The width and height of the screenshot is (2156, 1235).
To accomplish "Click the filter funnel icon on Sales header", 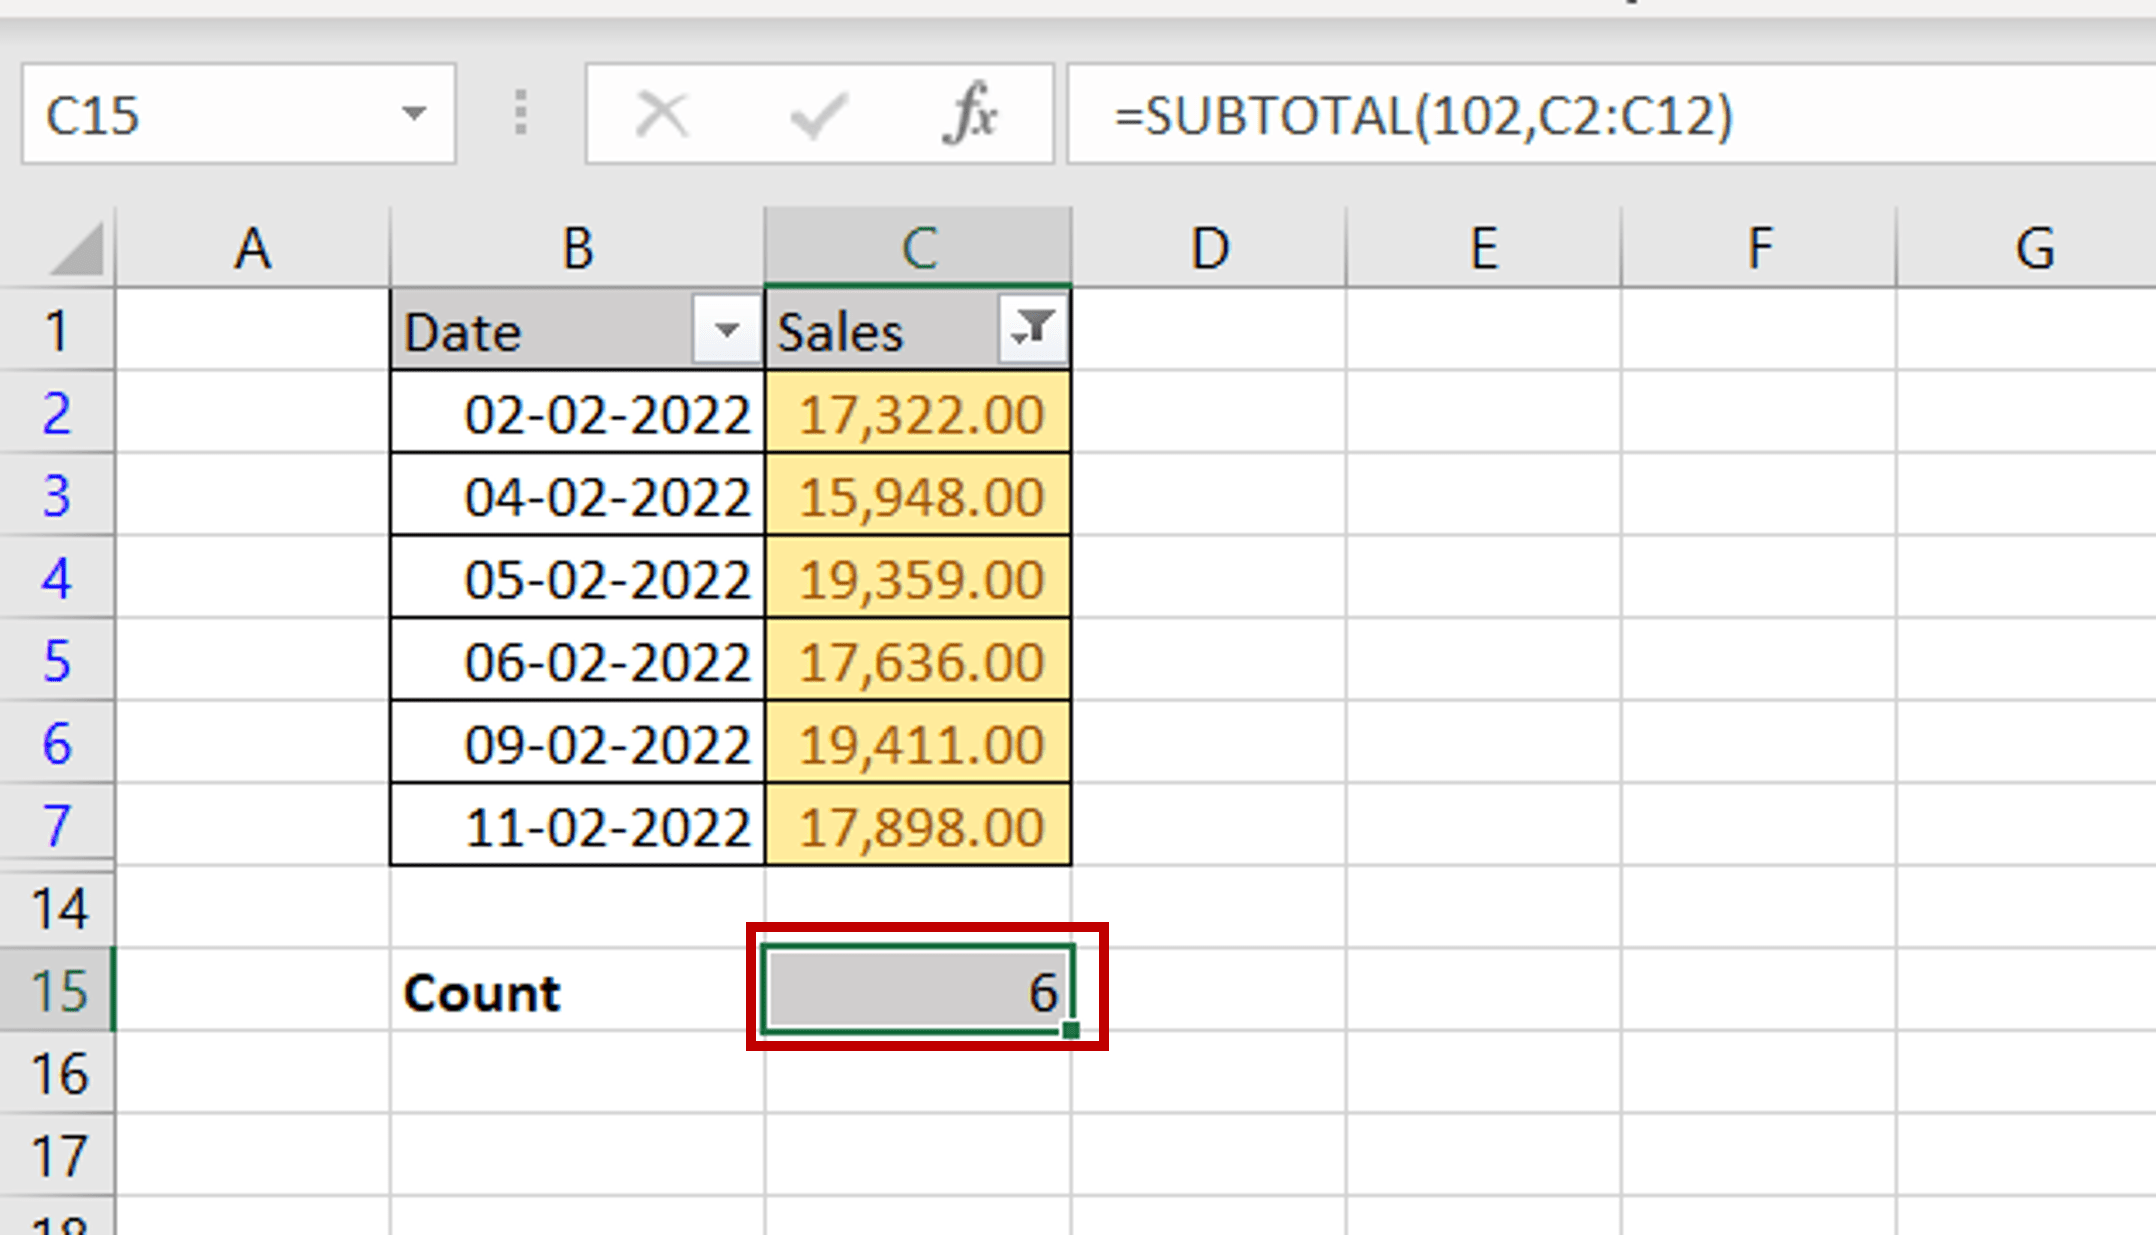I will pyautogui.click(x=1035, y=327).
